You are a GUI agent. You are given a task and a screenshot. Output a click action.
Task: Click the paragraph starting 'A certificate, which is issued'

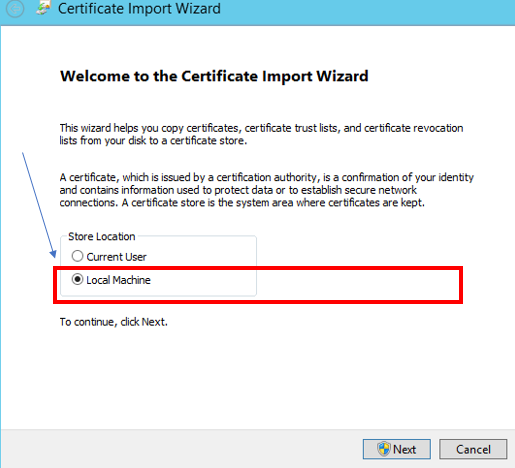(x=267, y=190)
